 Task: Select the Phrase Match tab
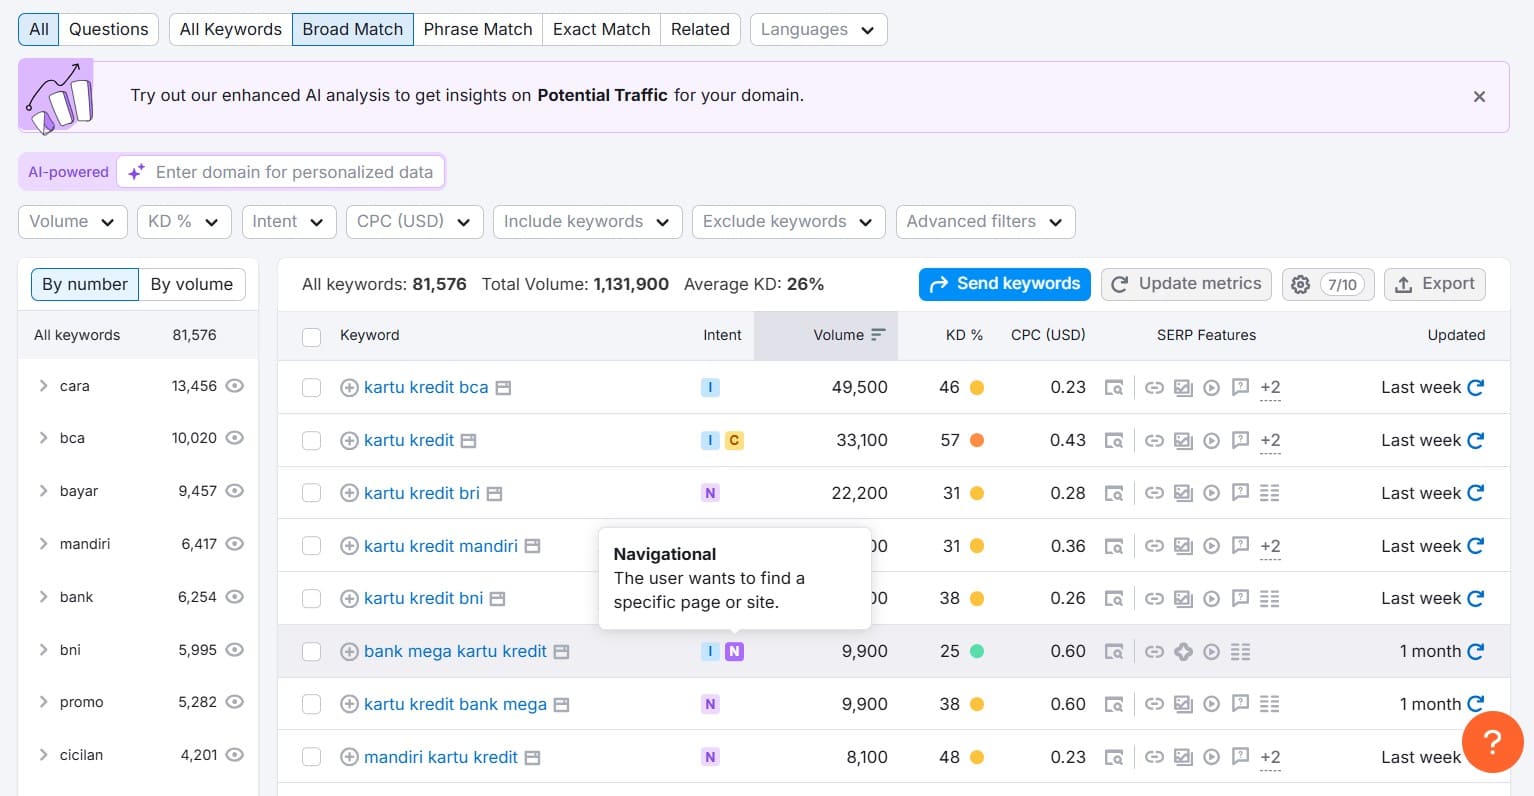click(x=478, y=30)
